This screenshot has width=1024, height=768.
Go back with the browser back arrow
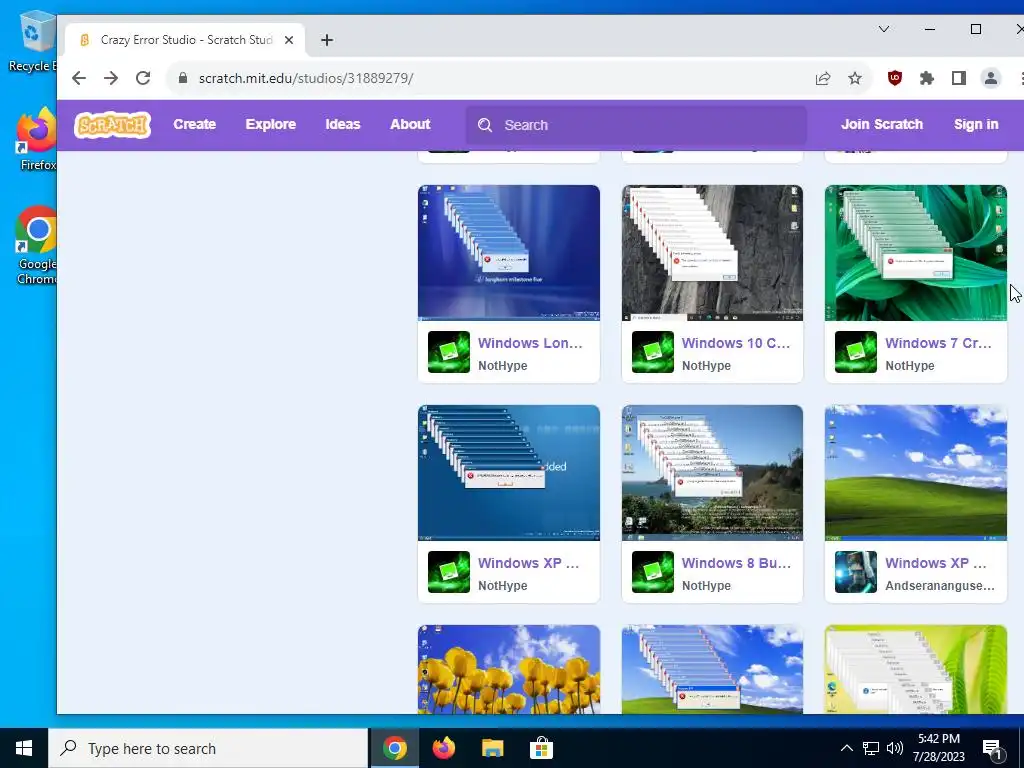click(x=79, y=78)
